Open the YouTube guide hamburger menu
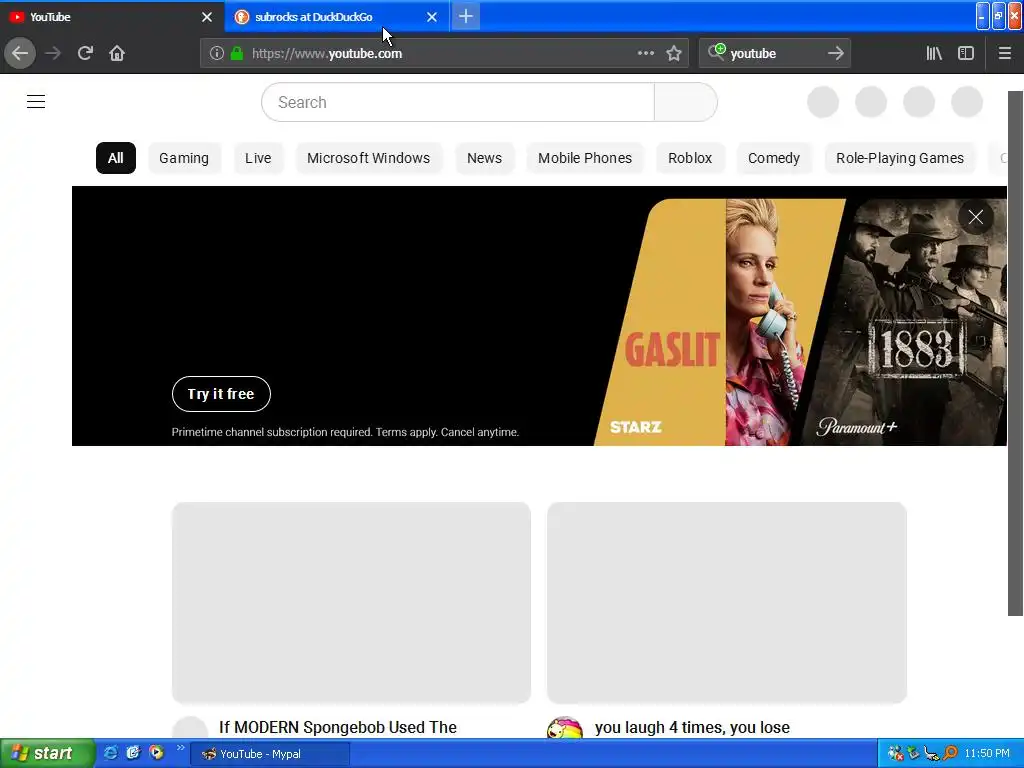Image resolution: width=1024 pixels, height=768 pixels. (x=36, y=102)
